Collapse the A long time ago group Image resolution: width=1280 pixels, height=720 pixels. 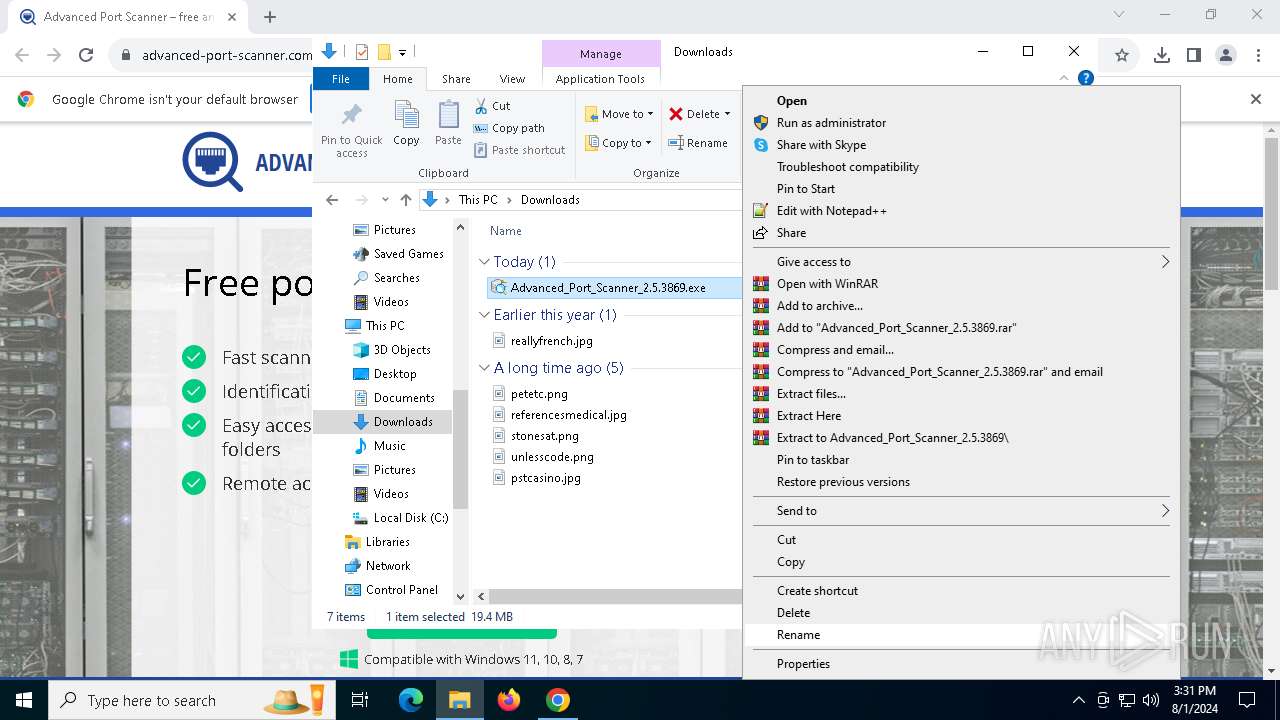tap(484, 368)
